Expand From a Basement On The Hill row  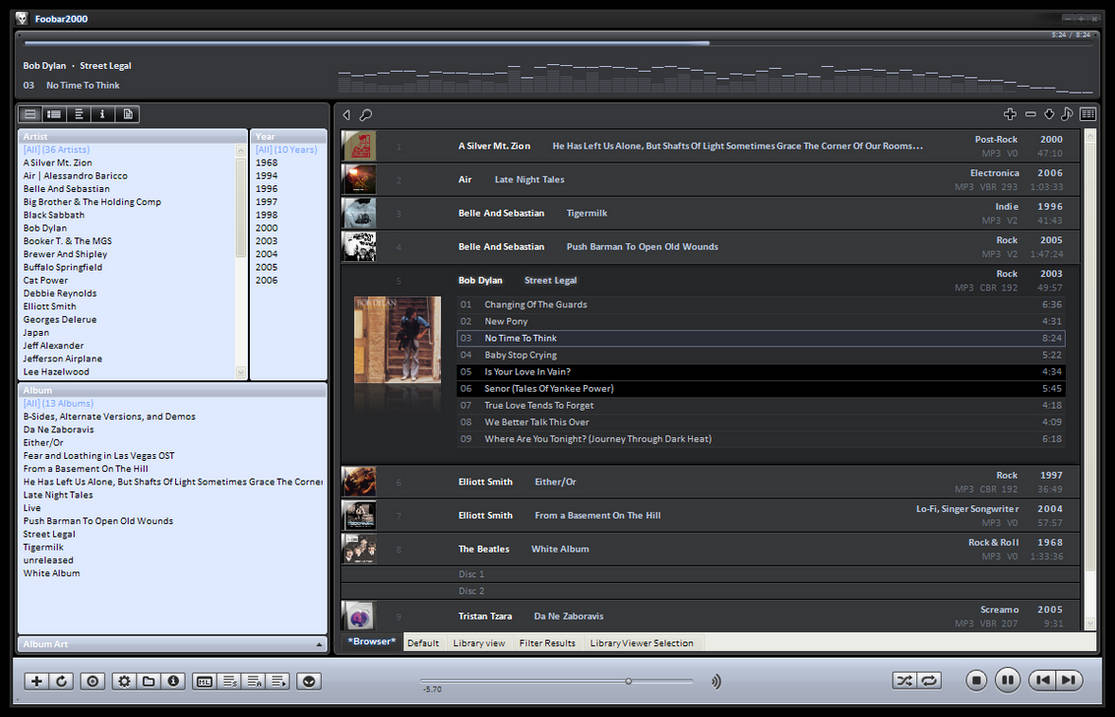coord(710,516)
